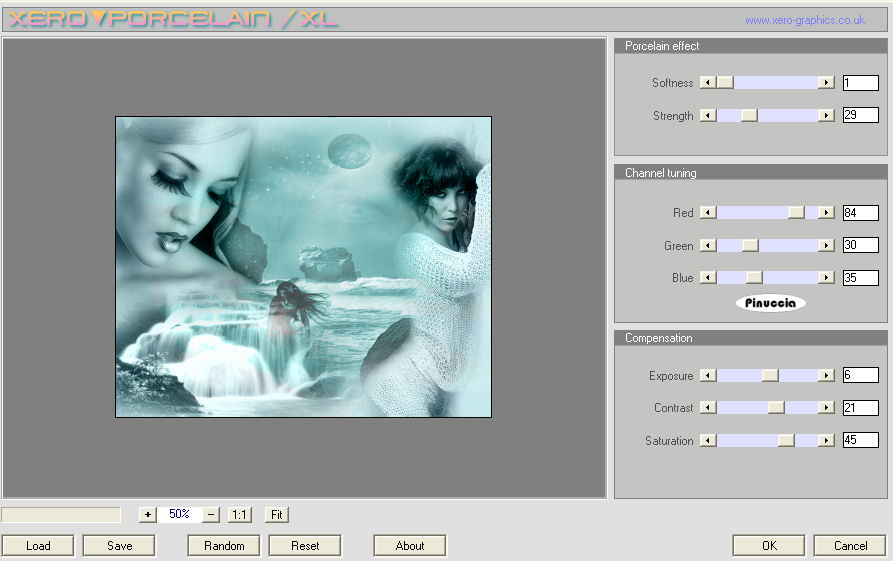Raise Saturation using its right arrow
The width and height of the screenshot is (893, 561).
tap(826, 440)
